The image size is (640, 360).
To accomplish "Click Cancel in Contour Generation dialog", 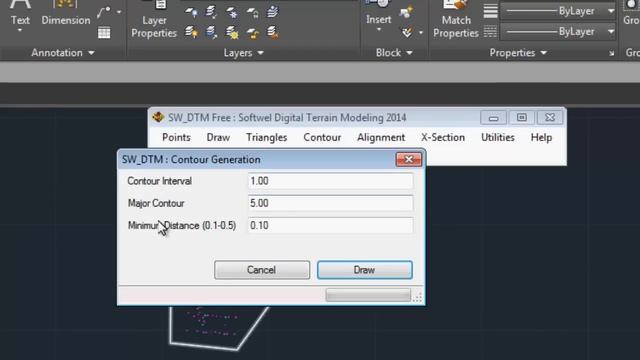I will (x=262, y=270).
